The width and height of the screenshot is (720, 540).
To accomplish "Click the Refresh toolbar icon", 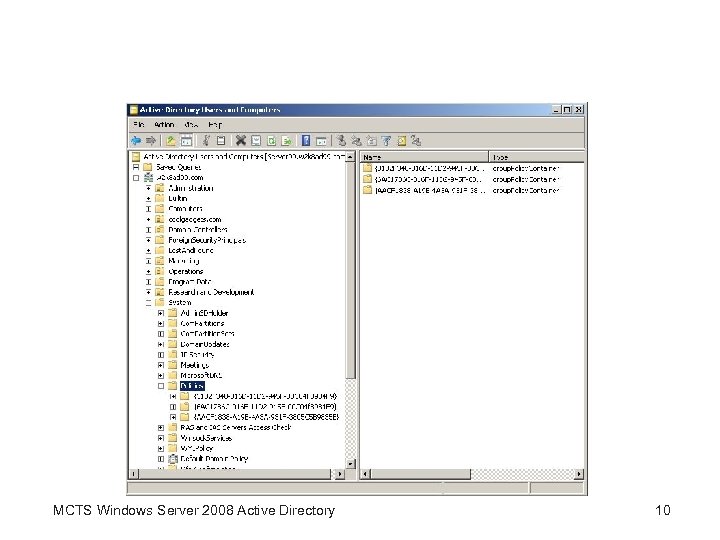I will (x=271, y=141).
